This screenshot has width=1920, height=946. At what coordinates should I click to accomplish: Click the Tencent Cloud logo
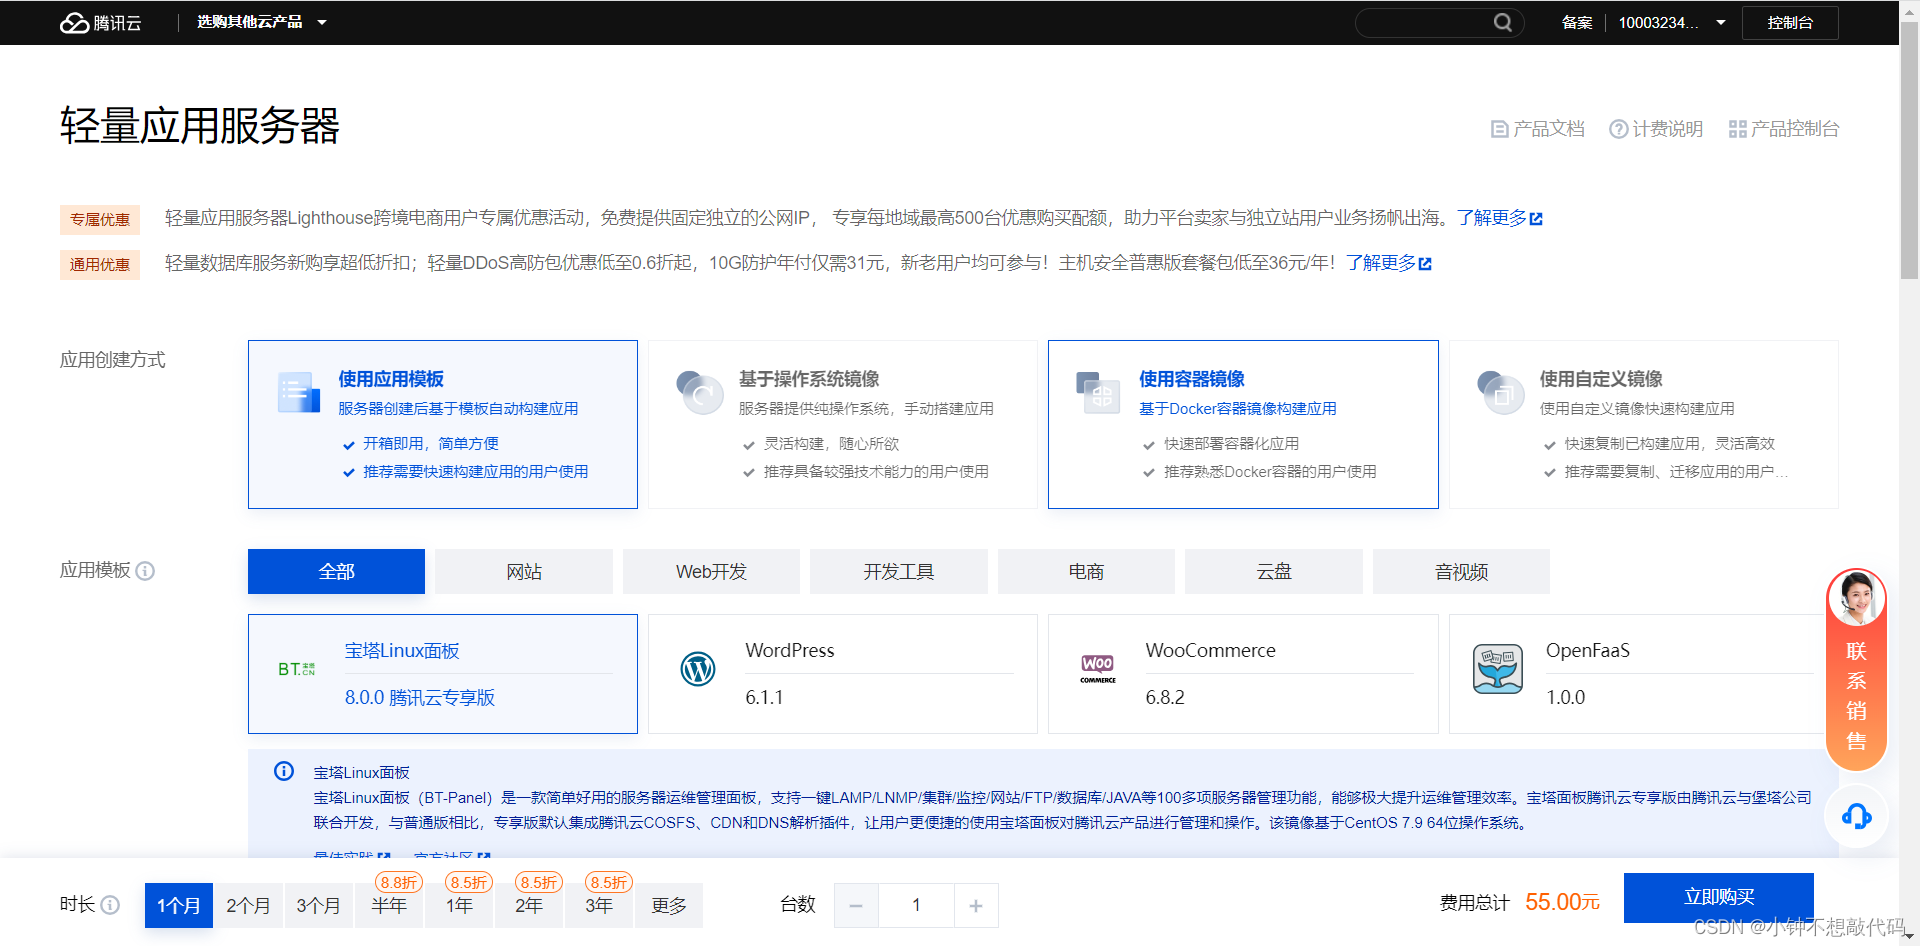pos(100,22)
